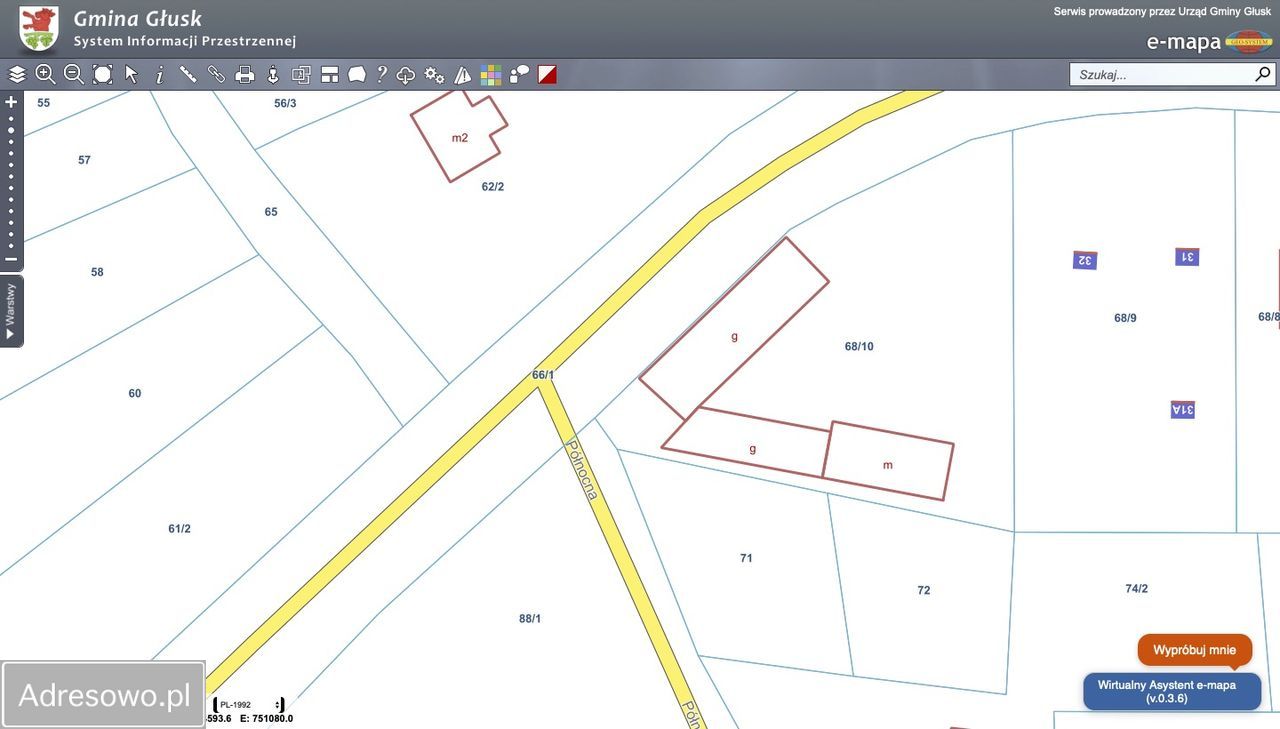Click parcel label 66/1

pyautogui.click(x=543, y=375)
